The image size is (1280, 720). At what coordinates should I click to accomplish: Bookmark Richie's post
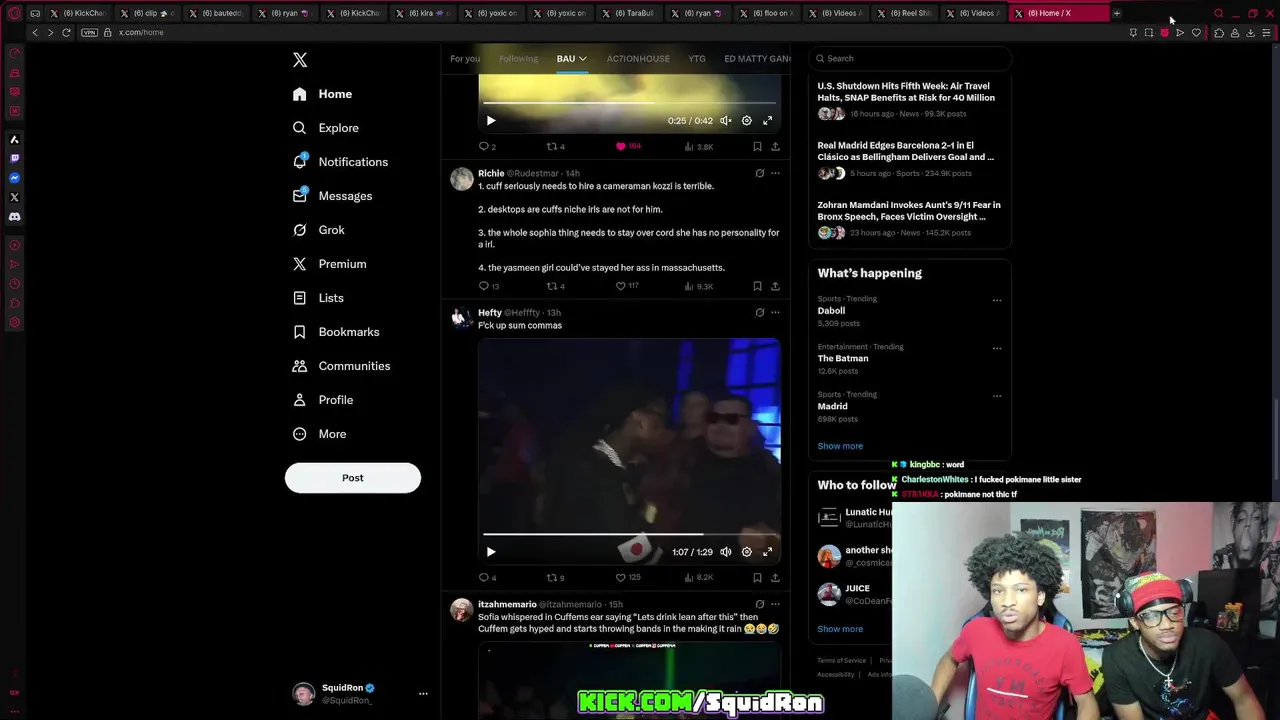tap(757, 286)
